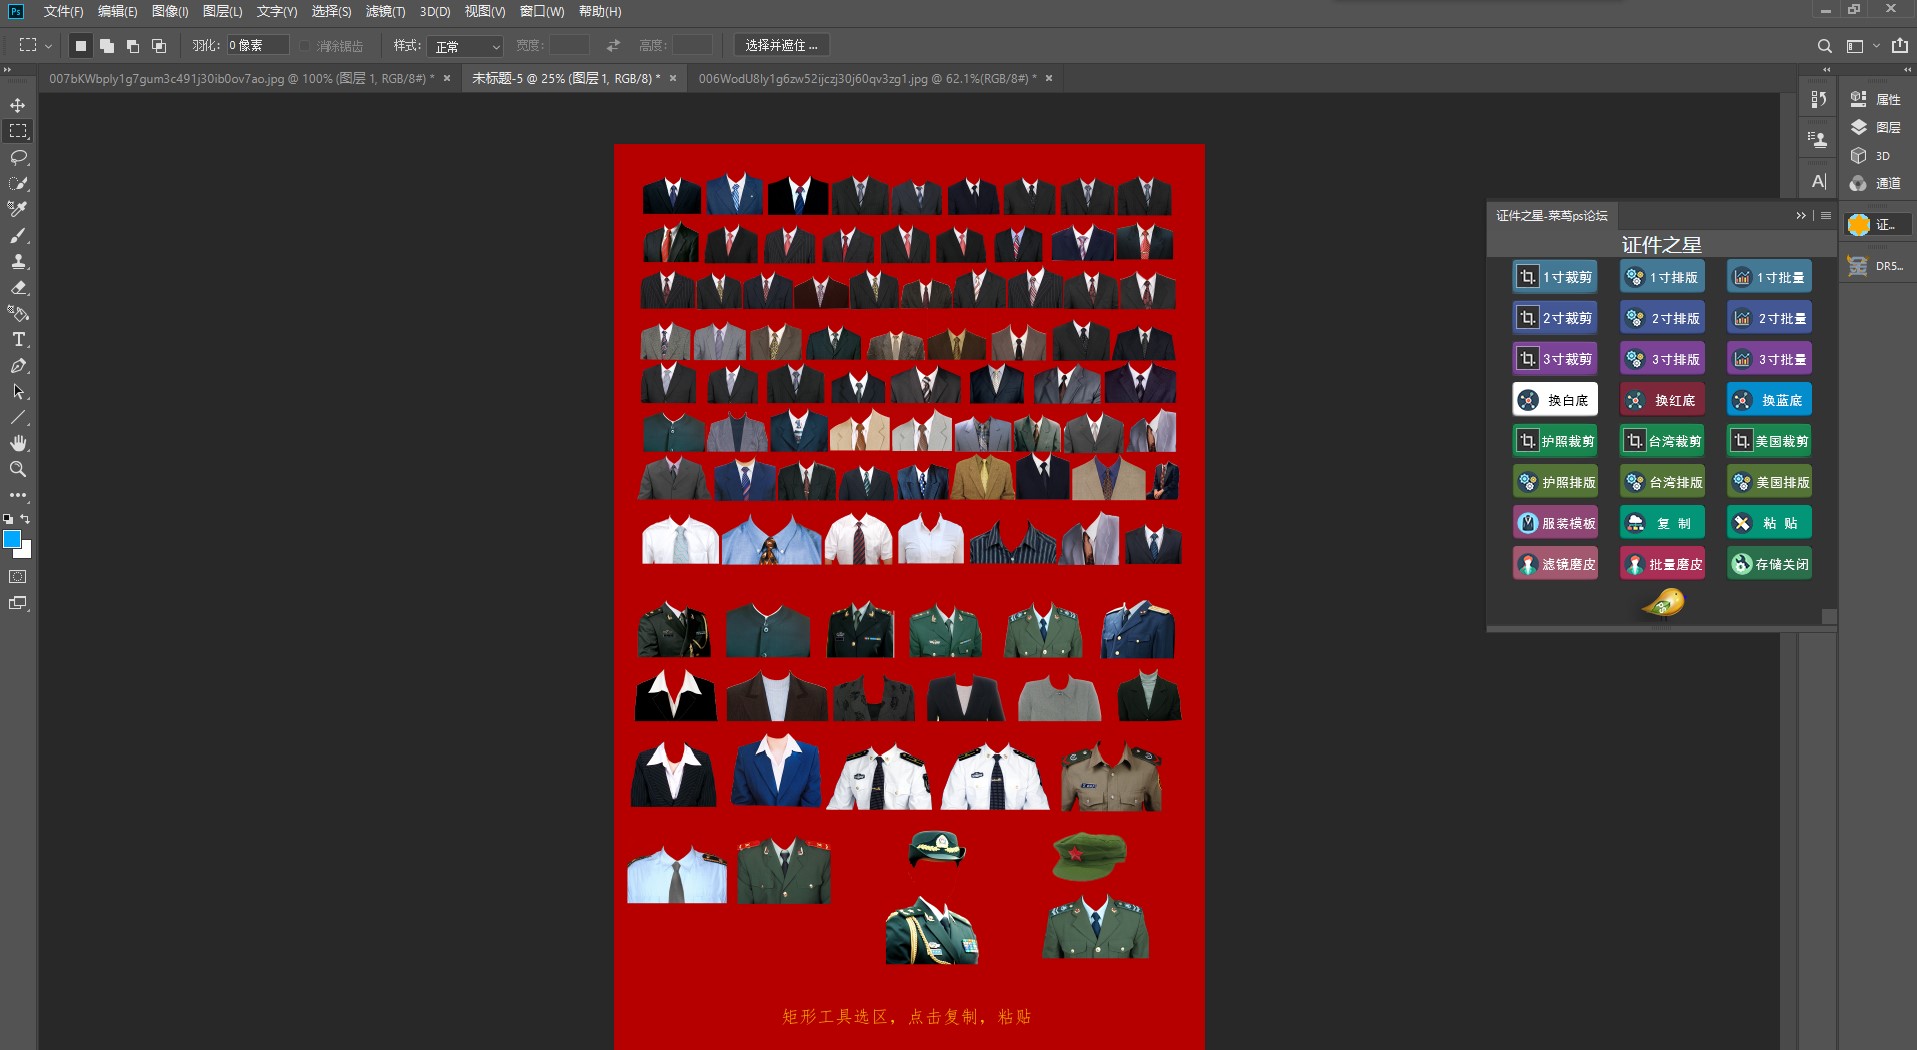
Task: Open the 样式 style dropdown
Action: pyautogui.click(x=466, y=46)
